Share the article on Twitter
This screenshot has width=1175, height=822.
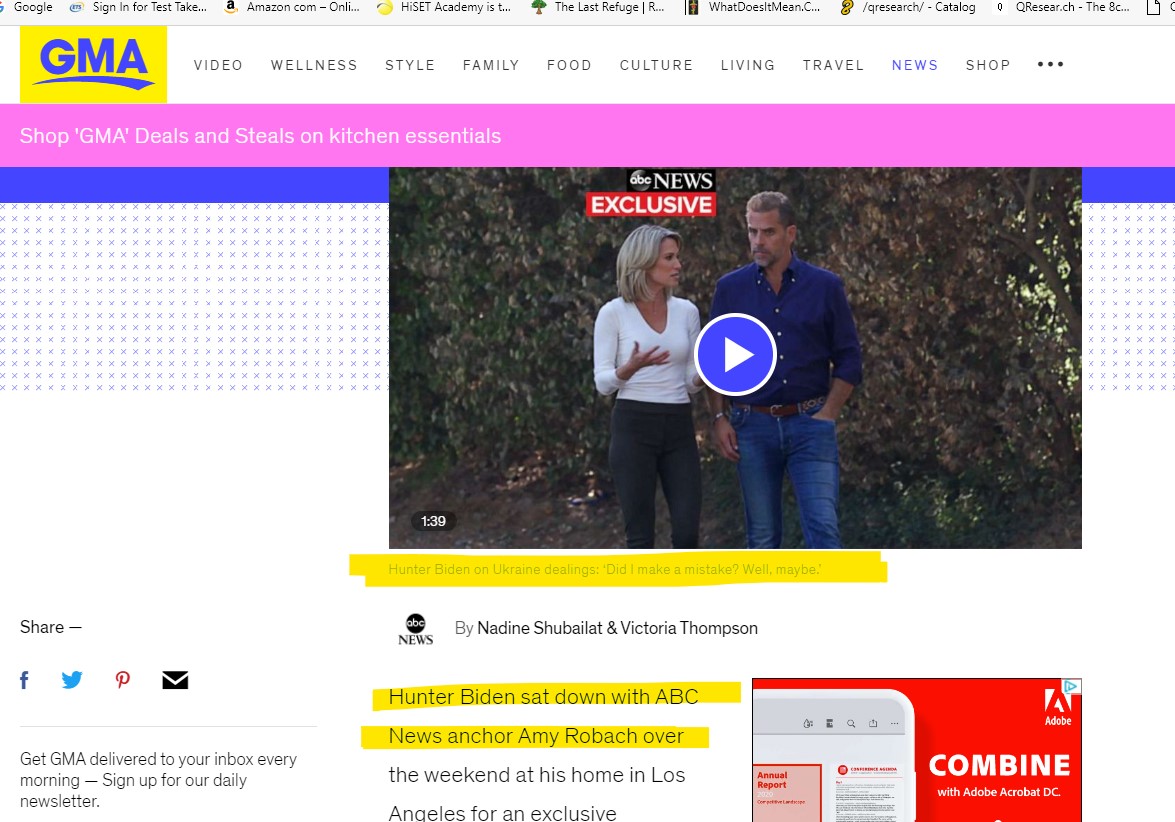tap(72, 680)
